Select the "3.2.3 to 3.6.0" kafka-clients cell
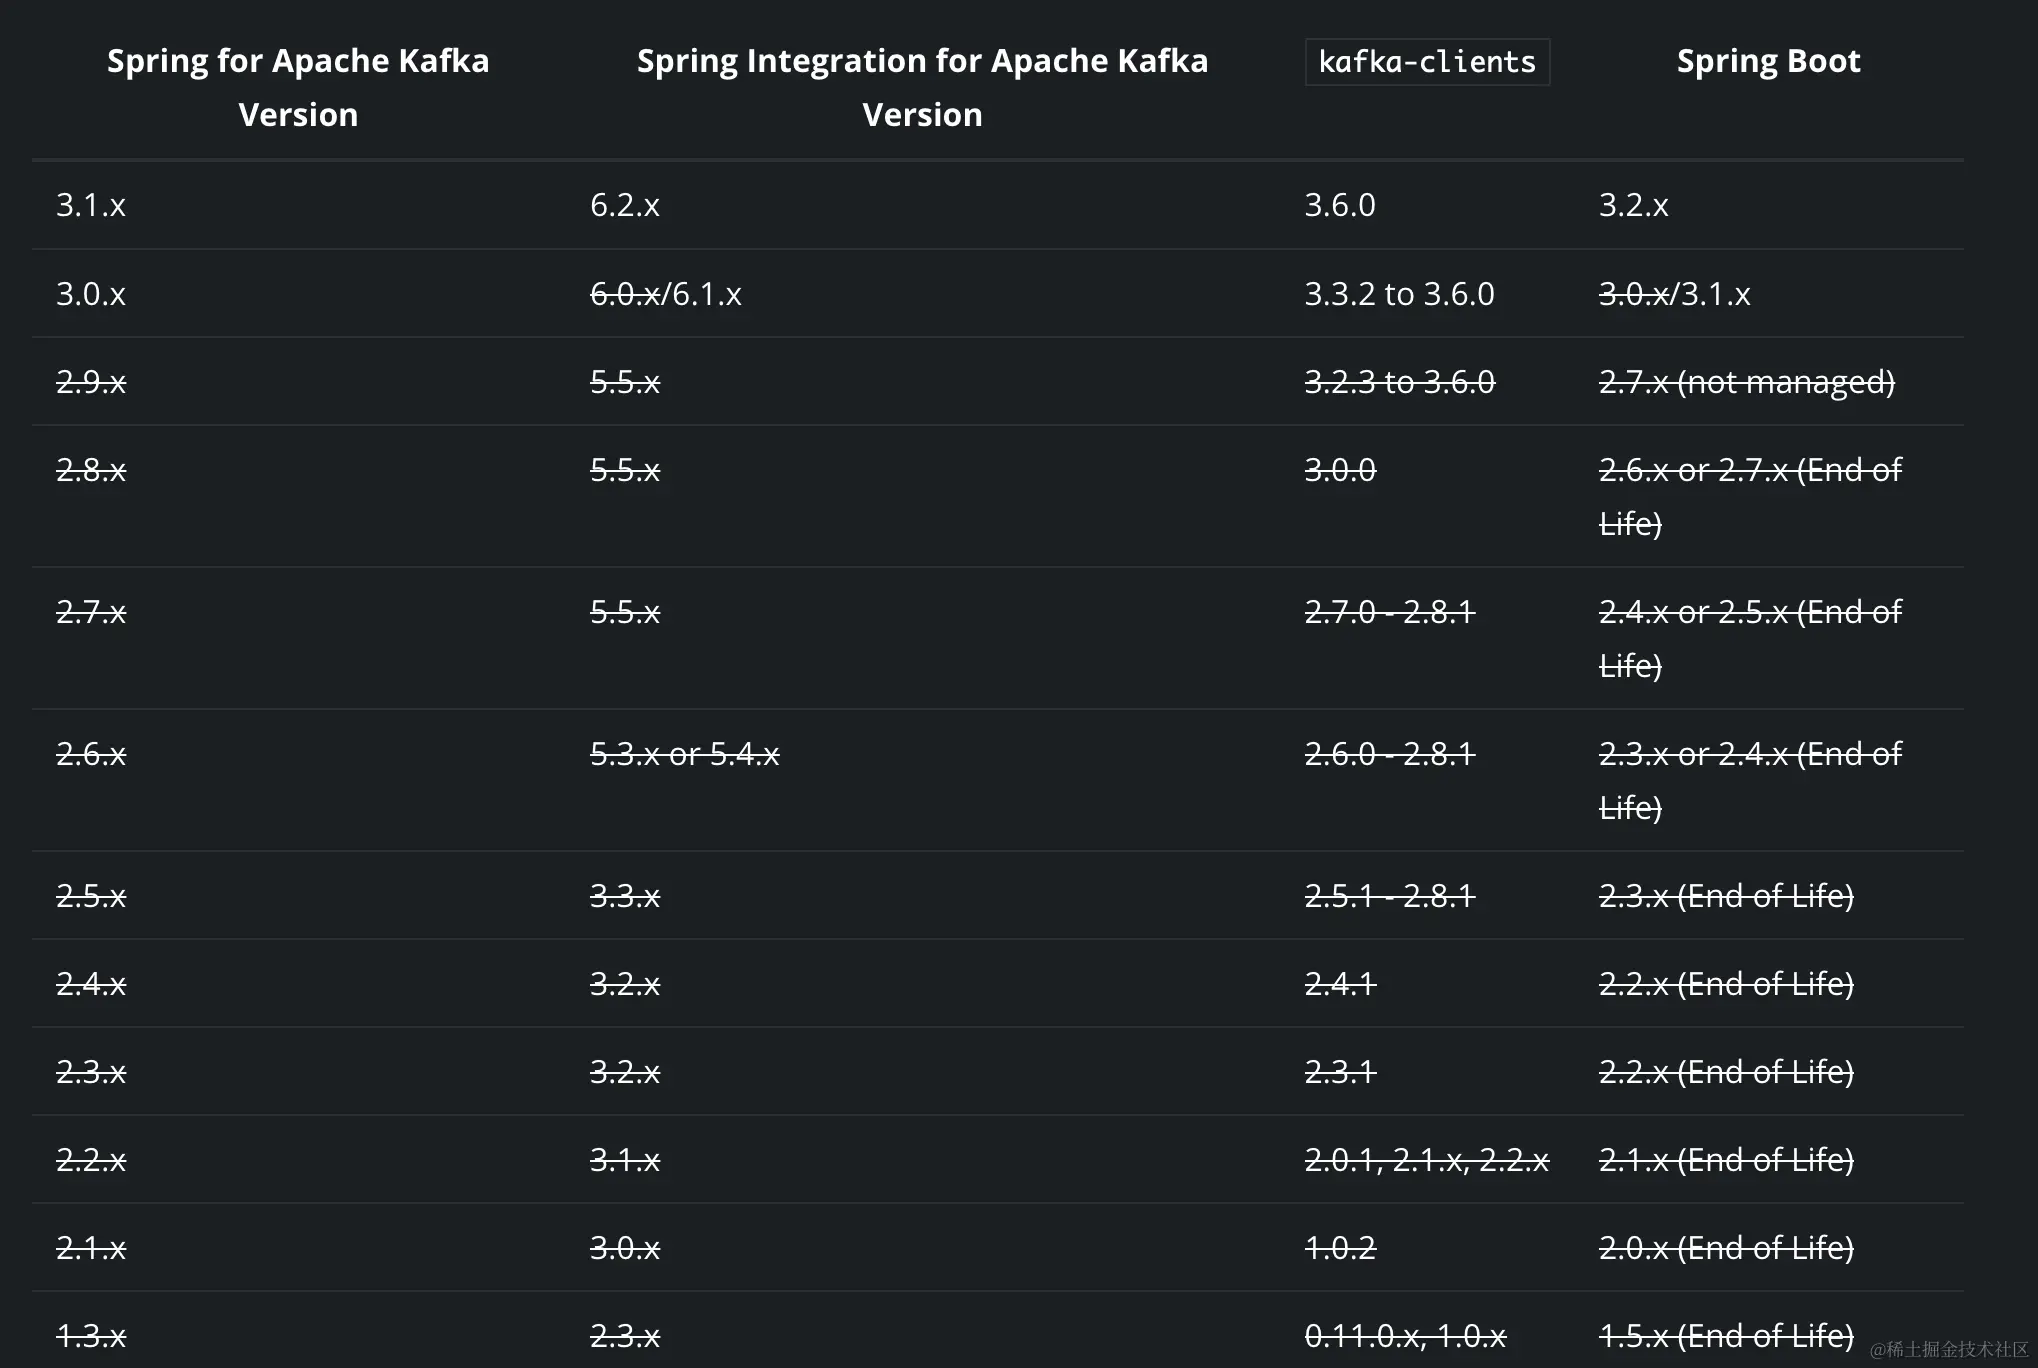 [1399, 382]
